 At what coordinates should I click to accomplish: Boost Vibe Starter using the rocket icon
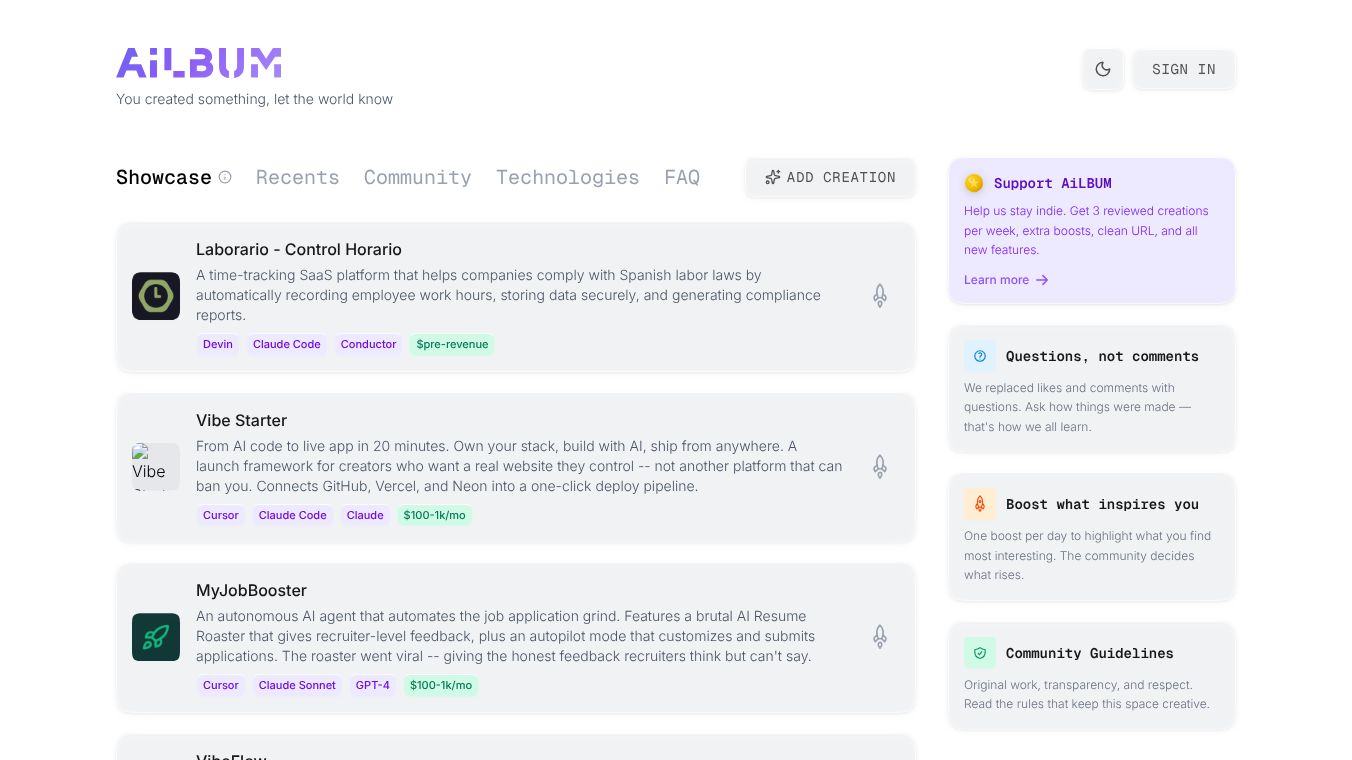pyautogui.click(x=880, y=467)
